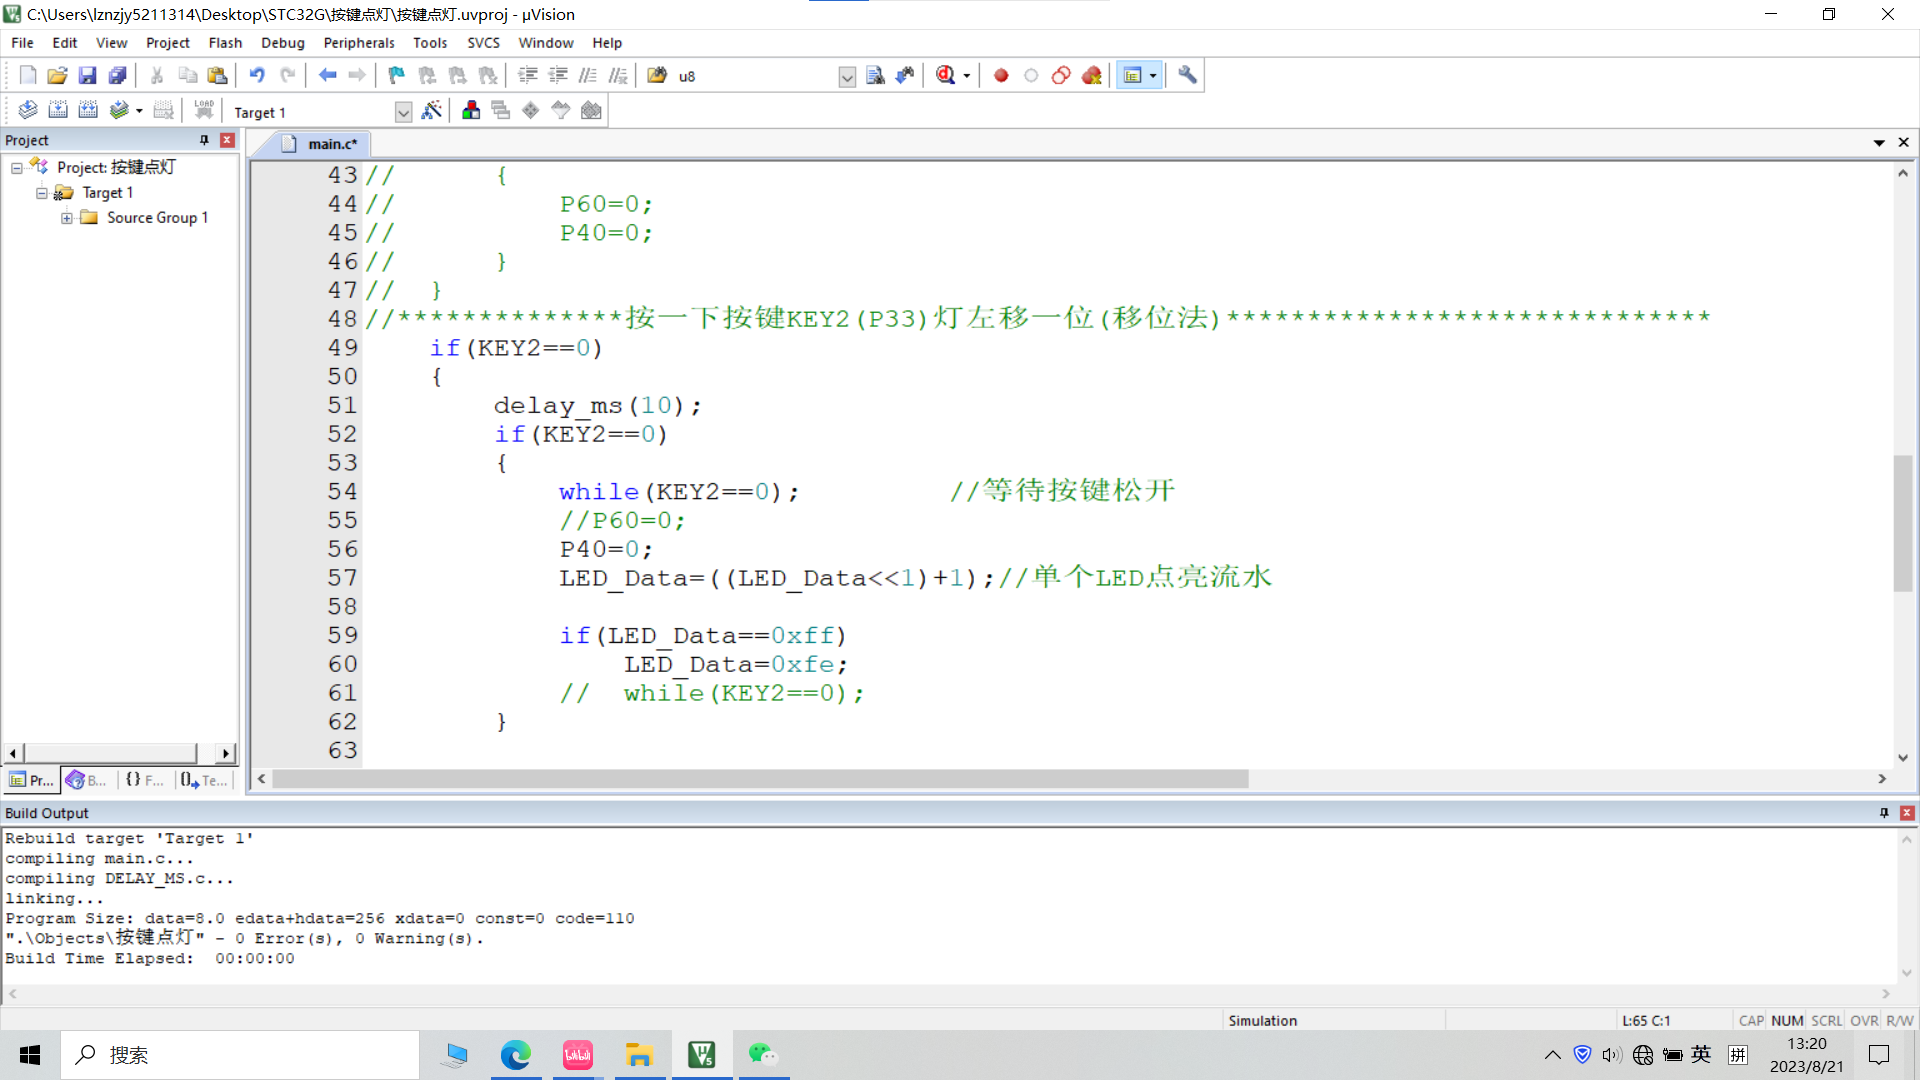Open the notification center icon
The height and width of the screenshot is (1080, 1920).
[x=1879, y=1055]
